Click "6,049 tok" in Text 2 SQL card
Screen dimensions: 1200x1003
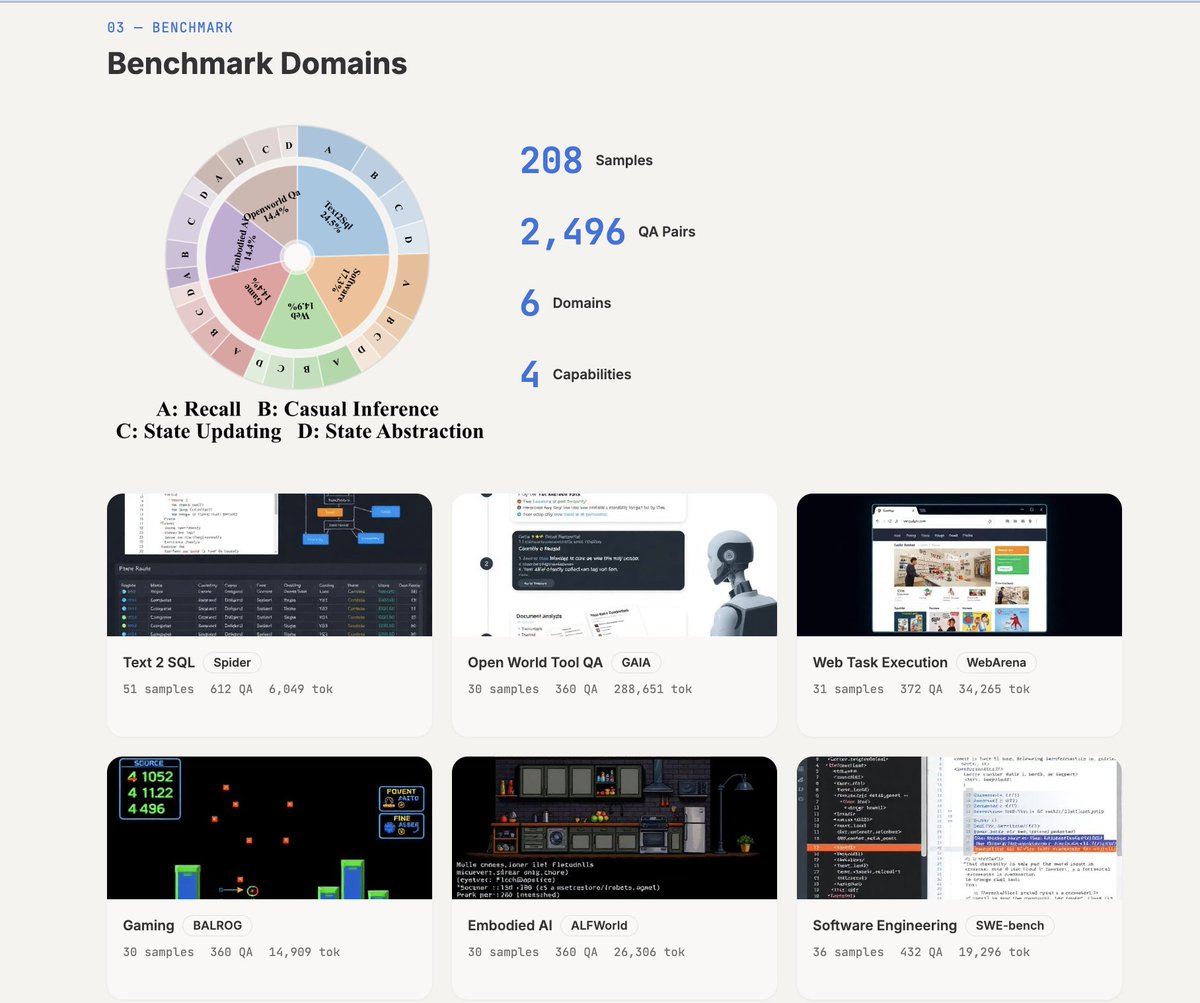(301, 689)
